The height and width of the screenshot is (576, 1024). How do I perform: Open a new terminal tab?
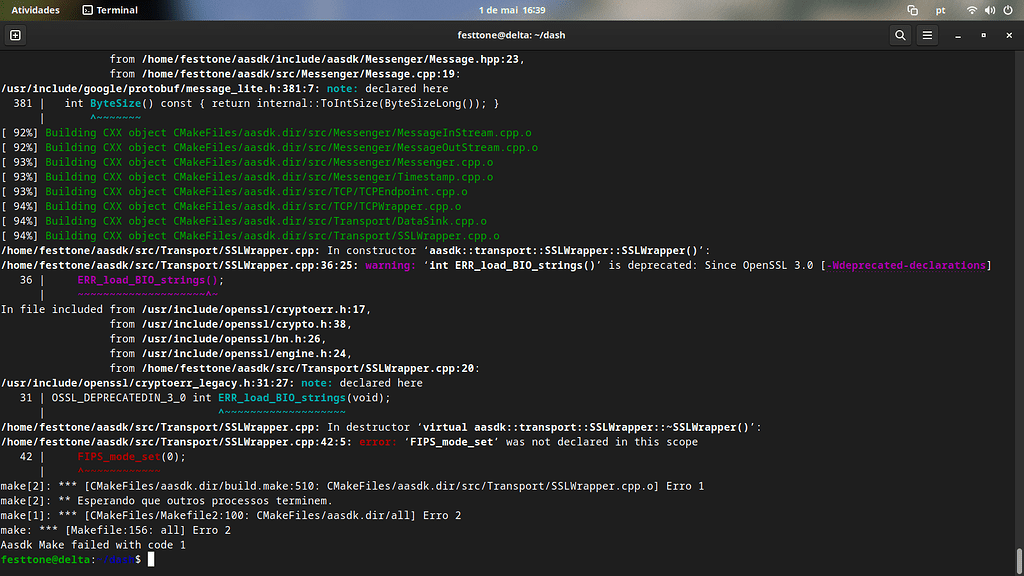pos(14,35)
